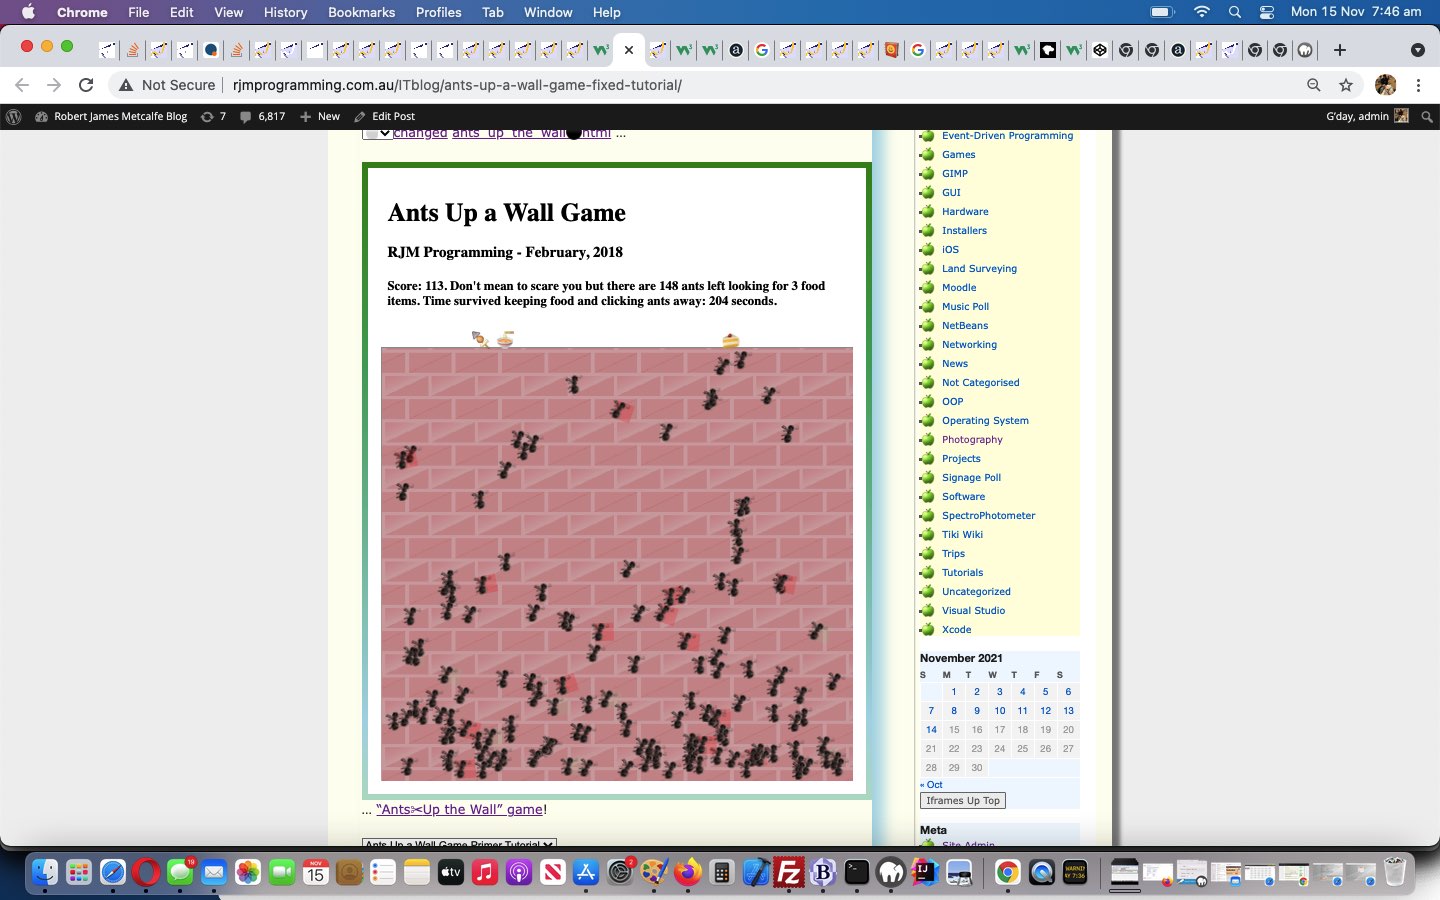Open the Bookmarks menu
Screen dimensions: 1440x900
pyautogui.click(x=361, y=12)
